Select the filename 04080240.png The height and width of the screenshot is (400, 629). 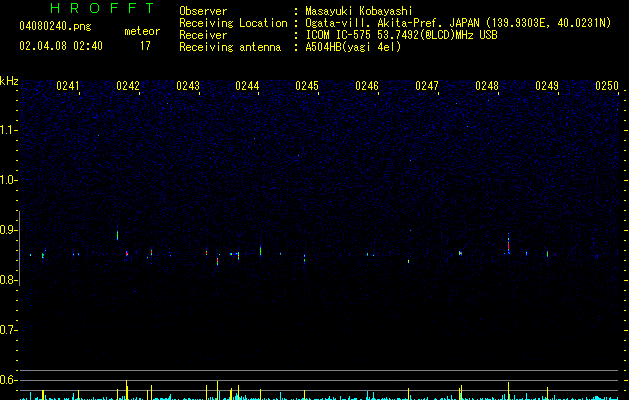point(55,27)
